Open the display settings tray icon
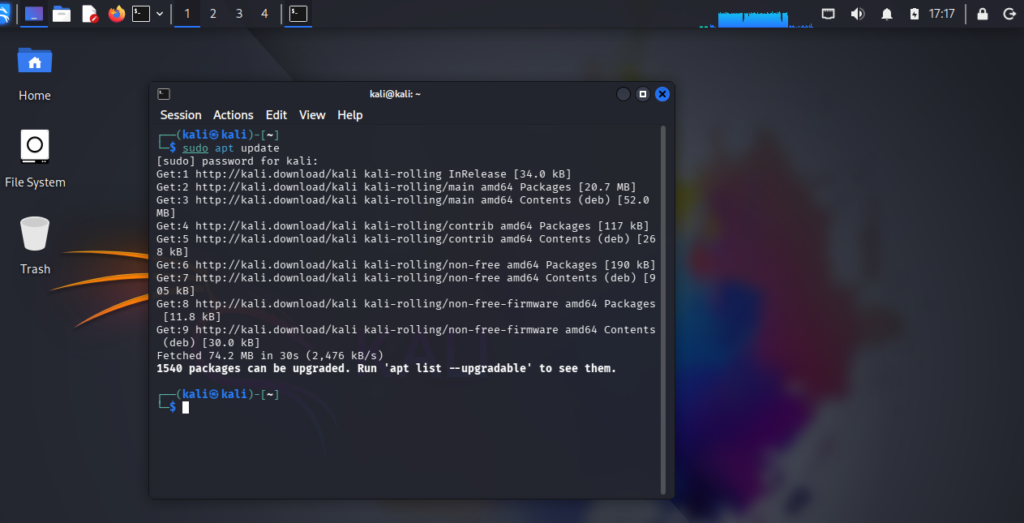Screen dimensions: 1024x523 point(828,14)
